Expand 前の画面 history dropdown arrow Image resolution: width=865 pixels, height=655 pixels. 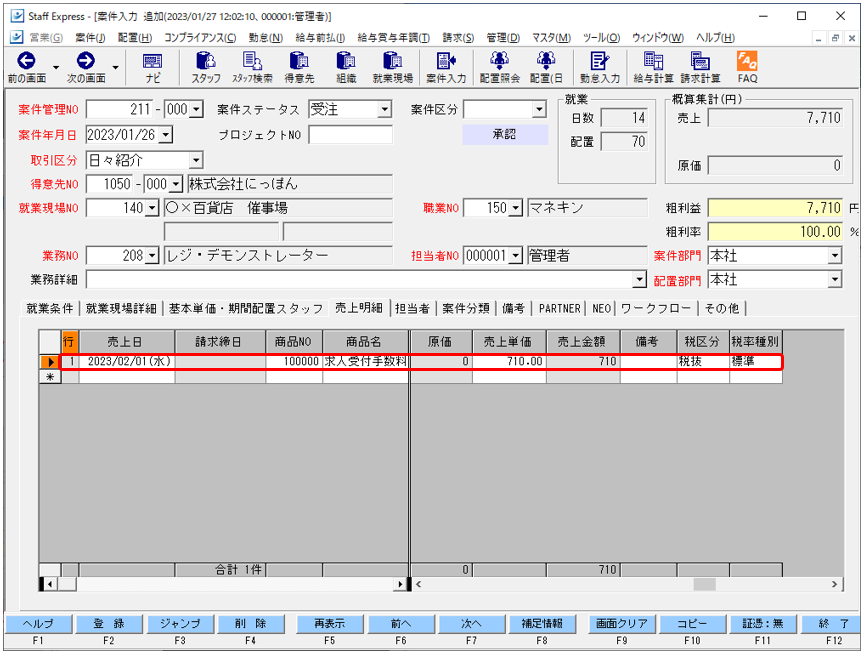[x=56, y=67]
